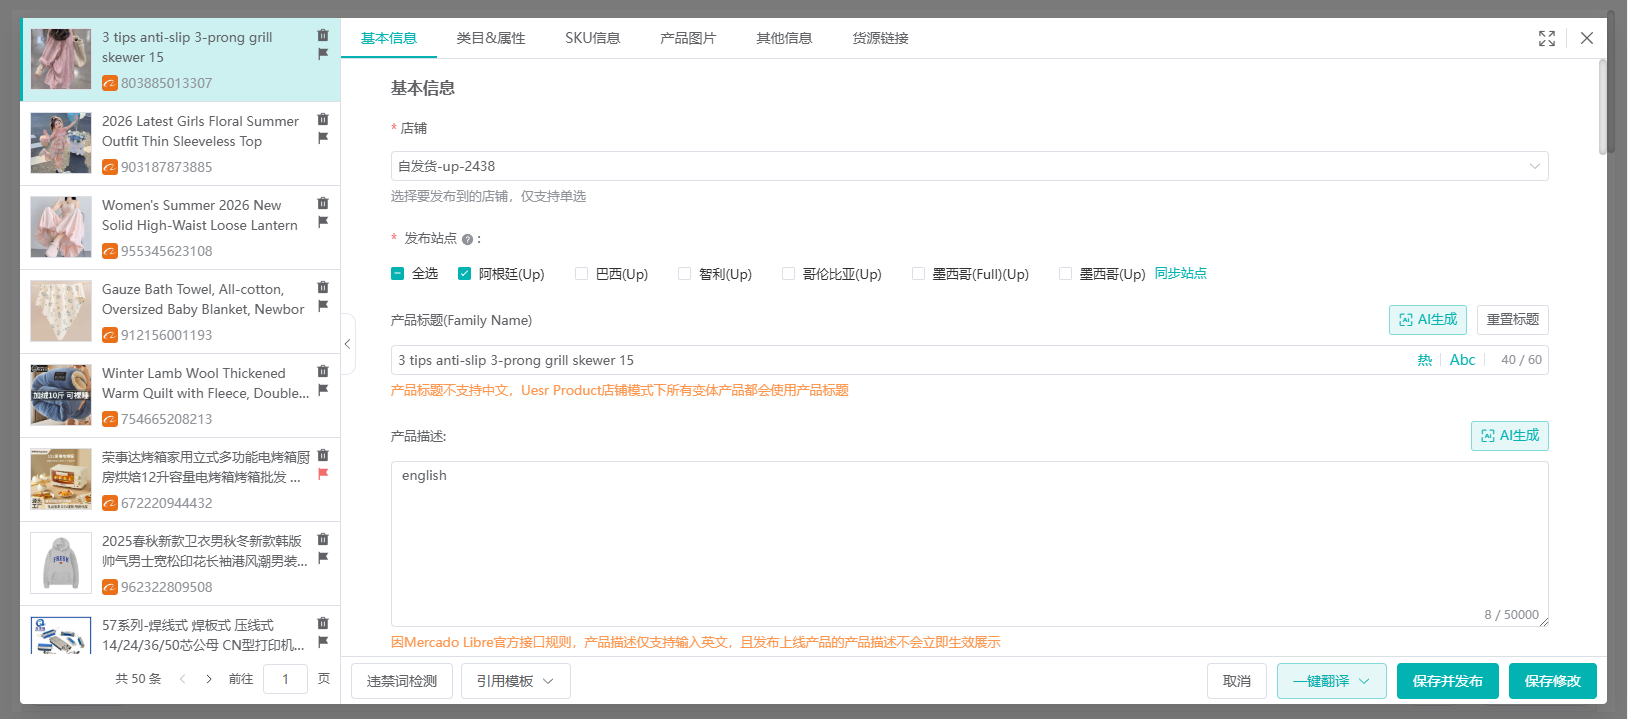
Task: Uncheck 阿根廷(Up) site
Action: (x=464, y=273)
